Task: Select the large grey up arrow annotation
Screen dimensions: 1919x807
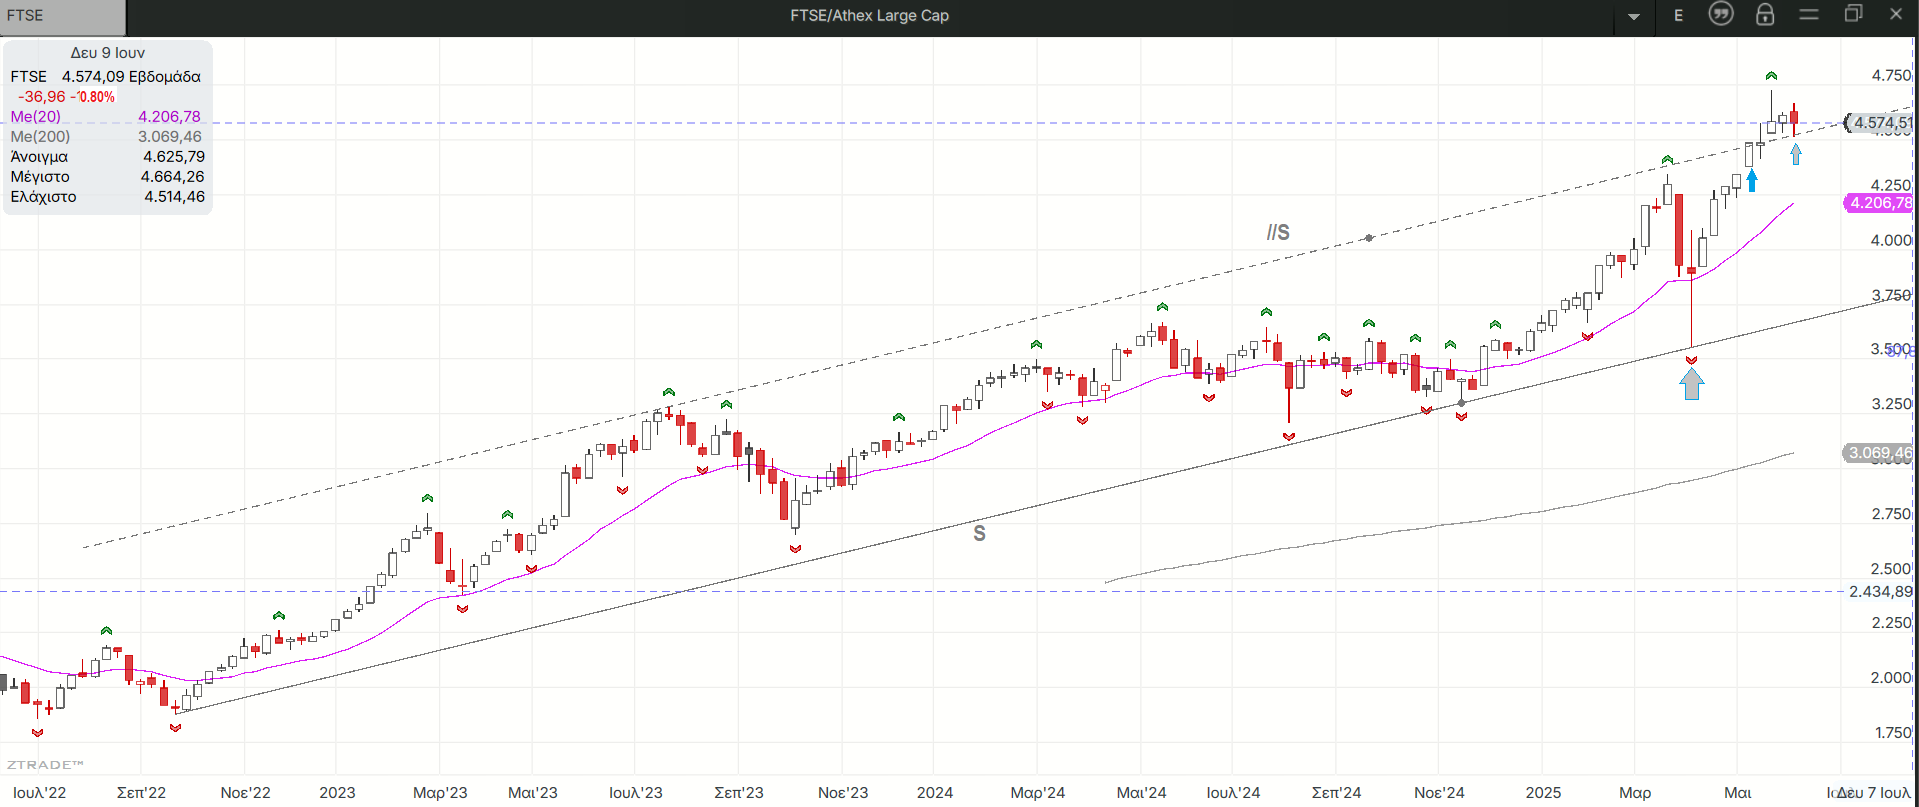Action: pos(1691,384)
